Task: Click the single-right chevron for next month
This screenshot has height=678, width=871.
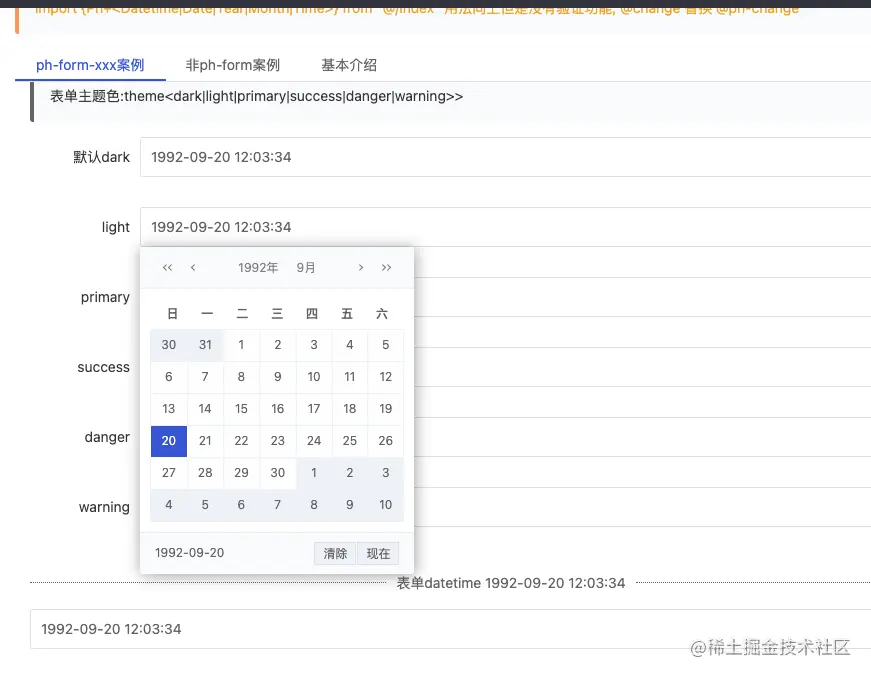Action: click(x=360, y=267)
